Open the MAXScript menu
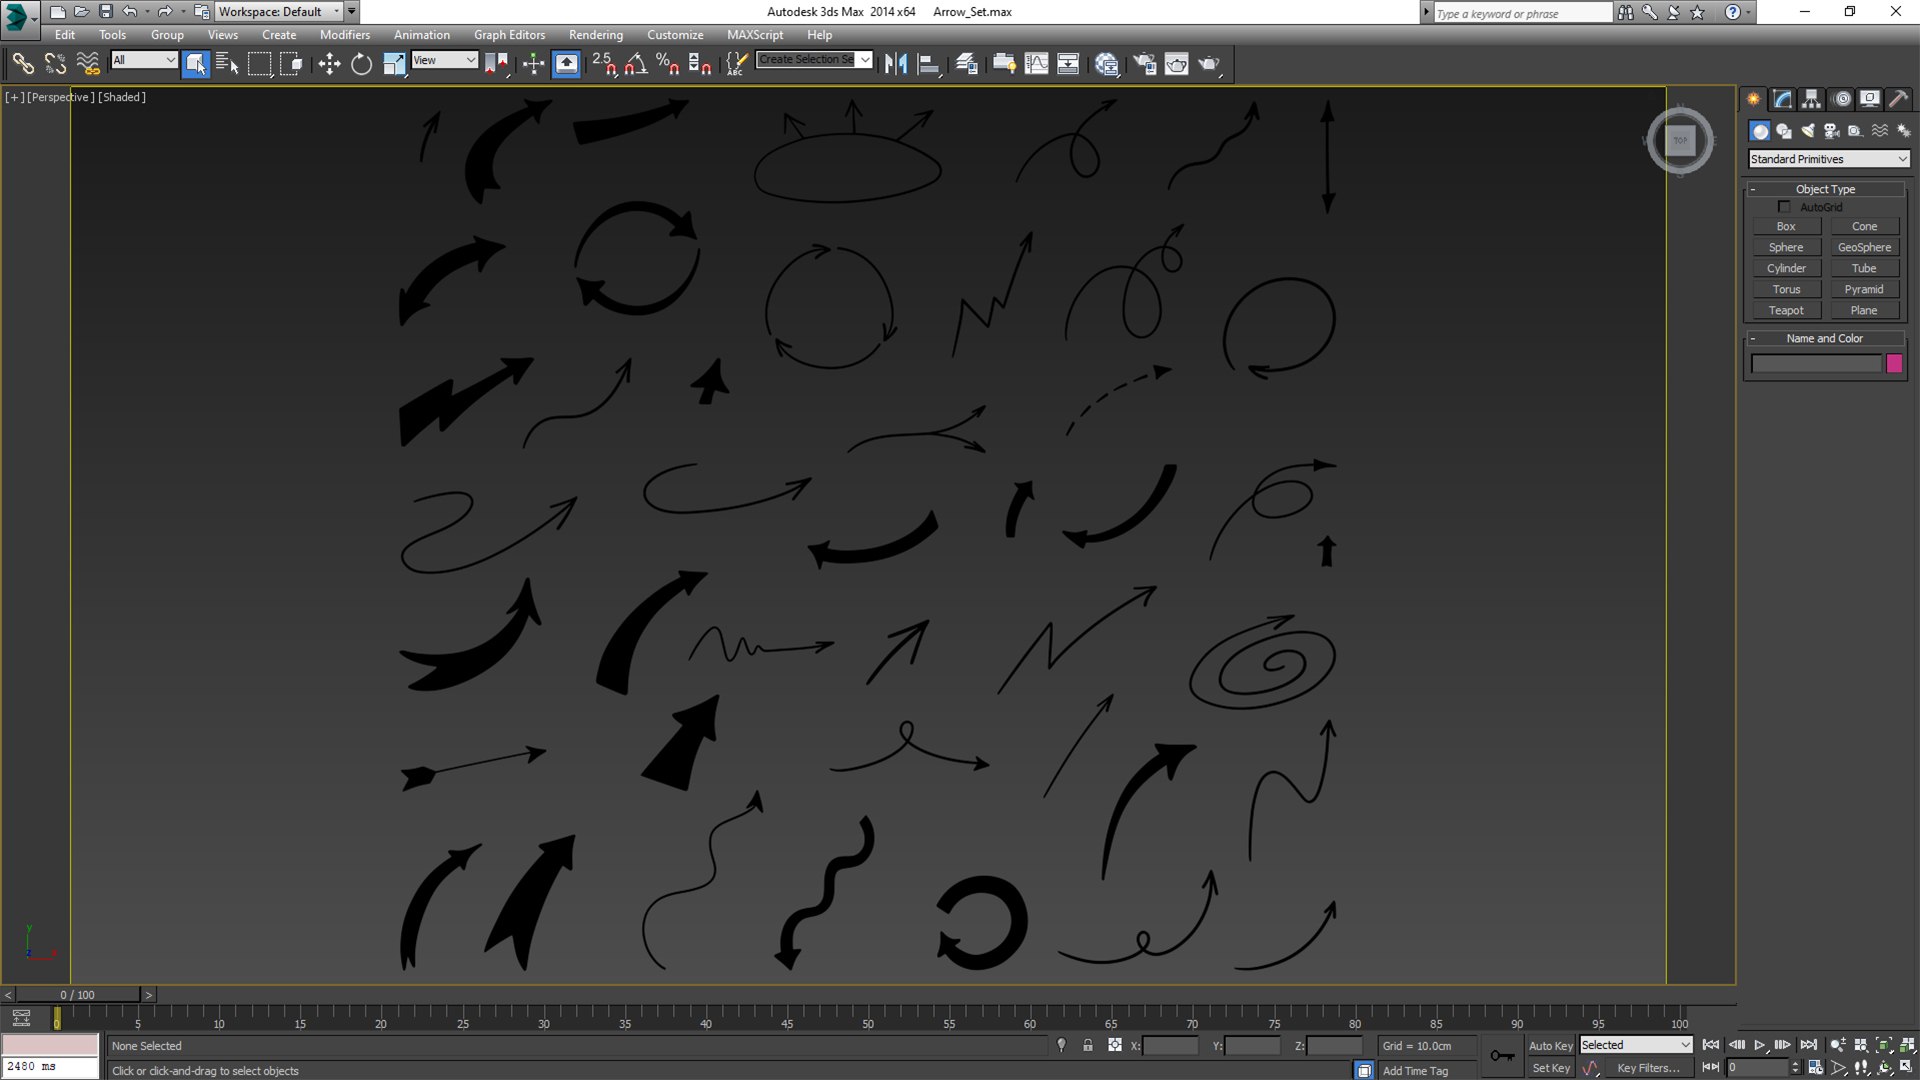Screen dimensions: 1920x1080 click(x=755, y=34)
